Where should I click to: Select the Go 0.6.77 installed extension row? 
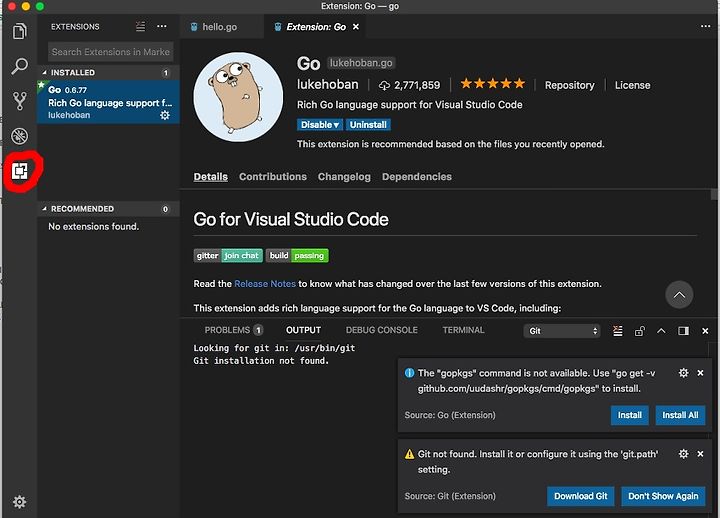[x=108, y=102]
